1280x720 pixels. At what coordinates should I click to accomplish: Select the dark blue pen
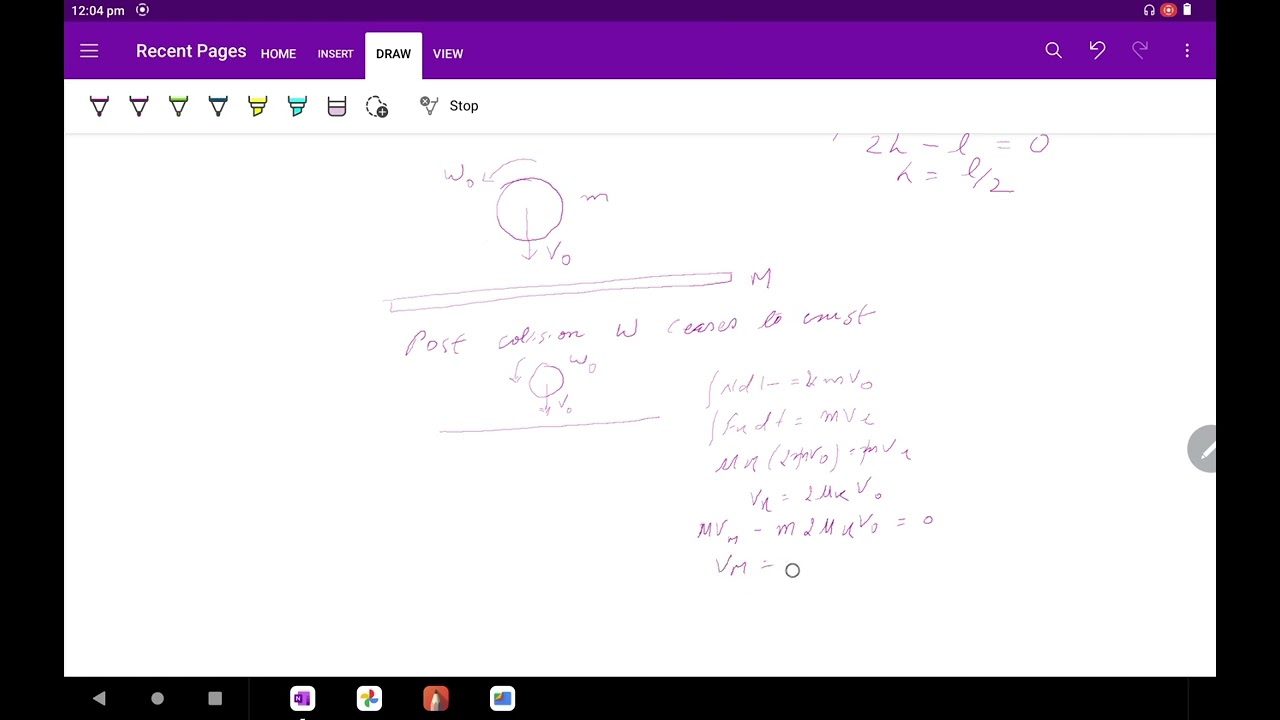(218, 106)
